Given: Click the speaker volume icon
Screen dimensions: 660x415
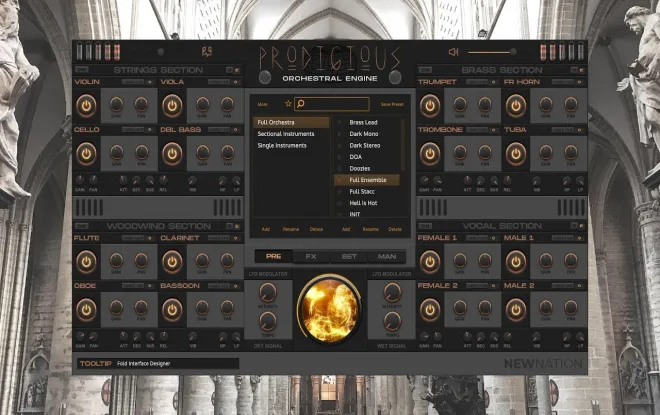Looking at the screenshot, I should tap(453, 52).
